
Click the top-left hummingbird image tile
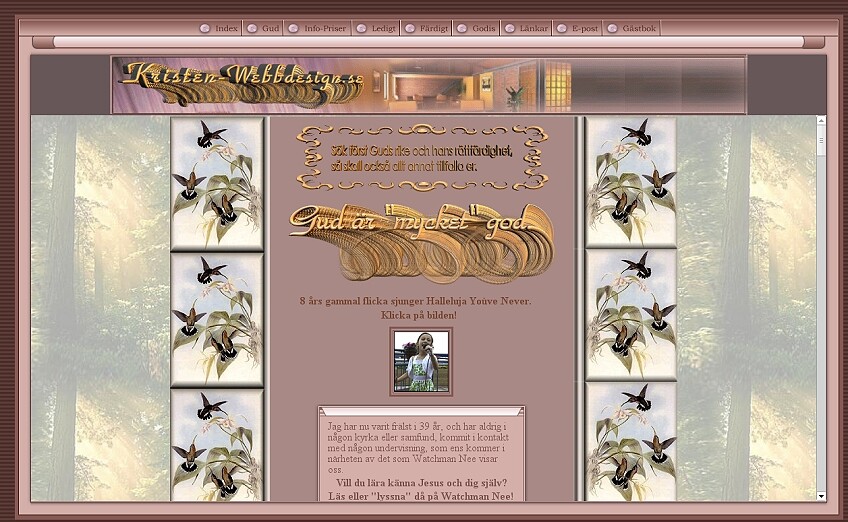(217, 183)
